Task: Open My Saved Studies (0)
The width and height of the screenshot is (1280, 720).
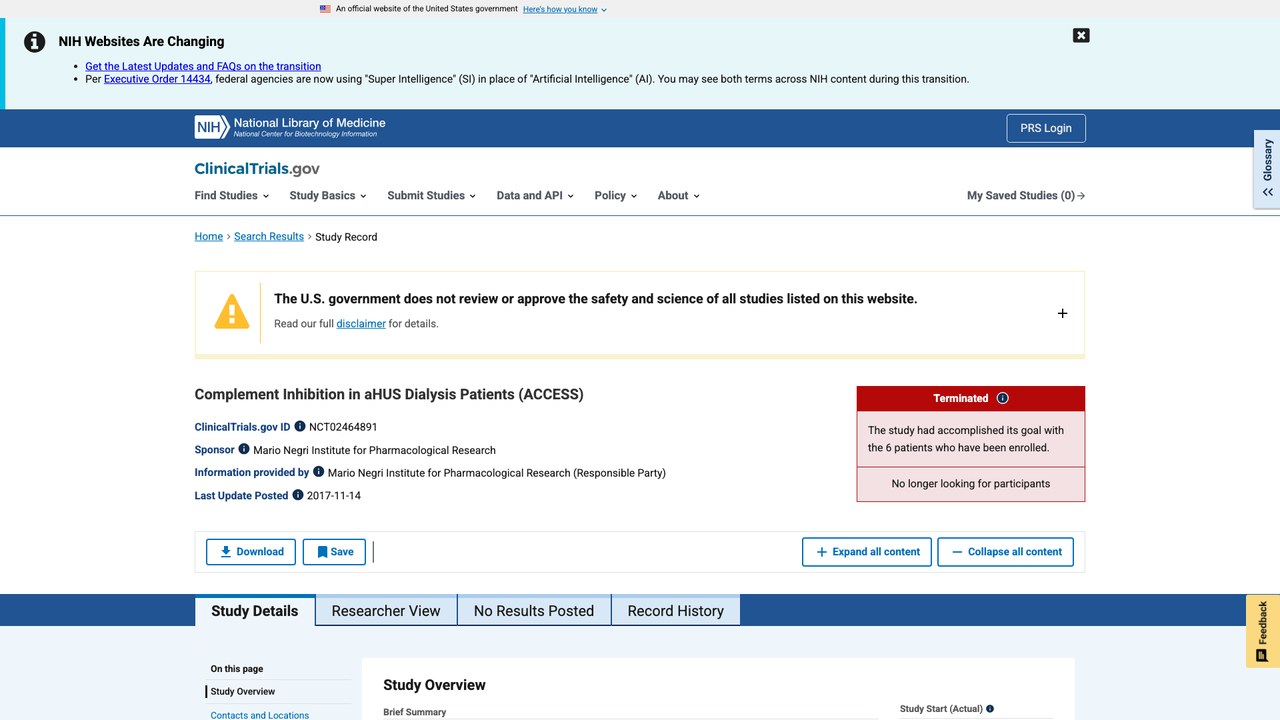Action: pos(1026,196)
